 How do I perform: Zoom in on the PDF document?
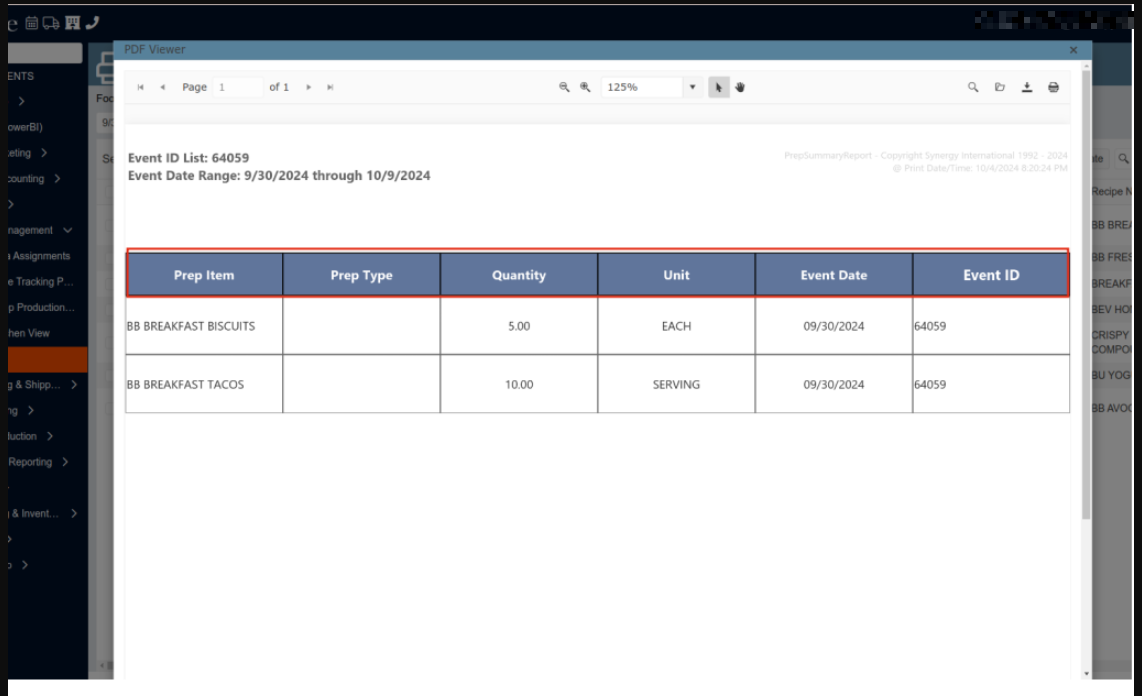pos(586,87)
